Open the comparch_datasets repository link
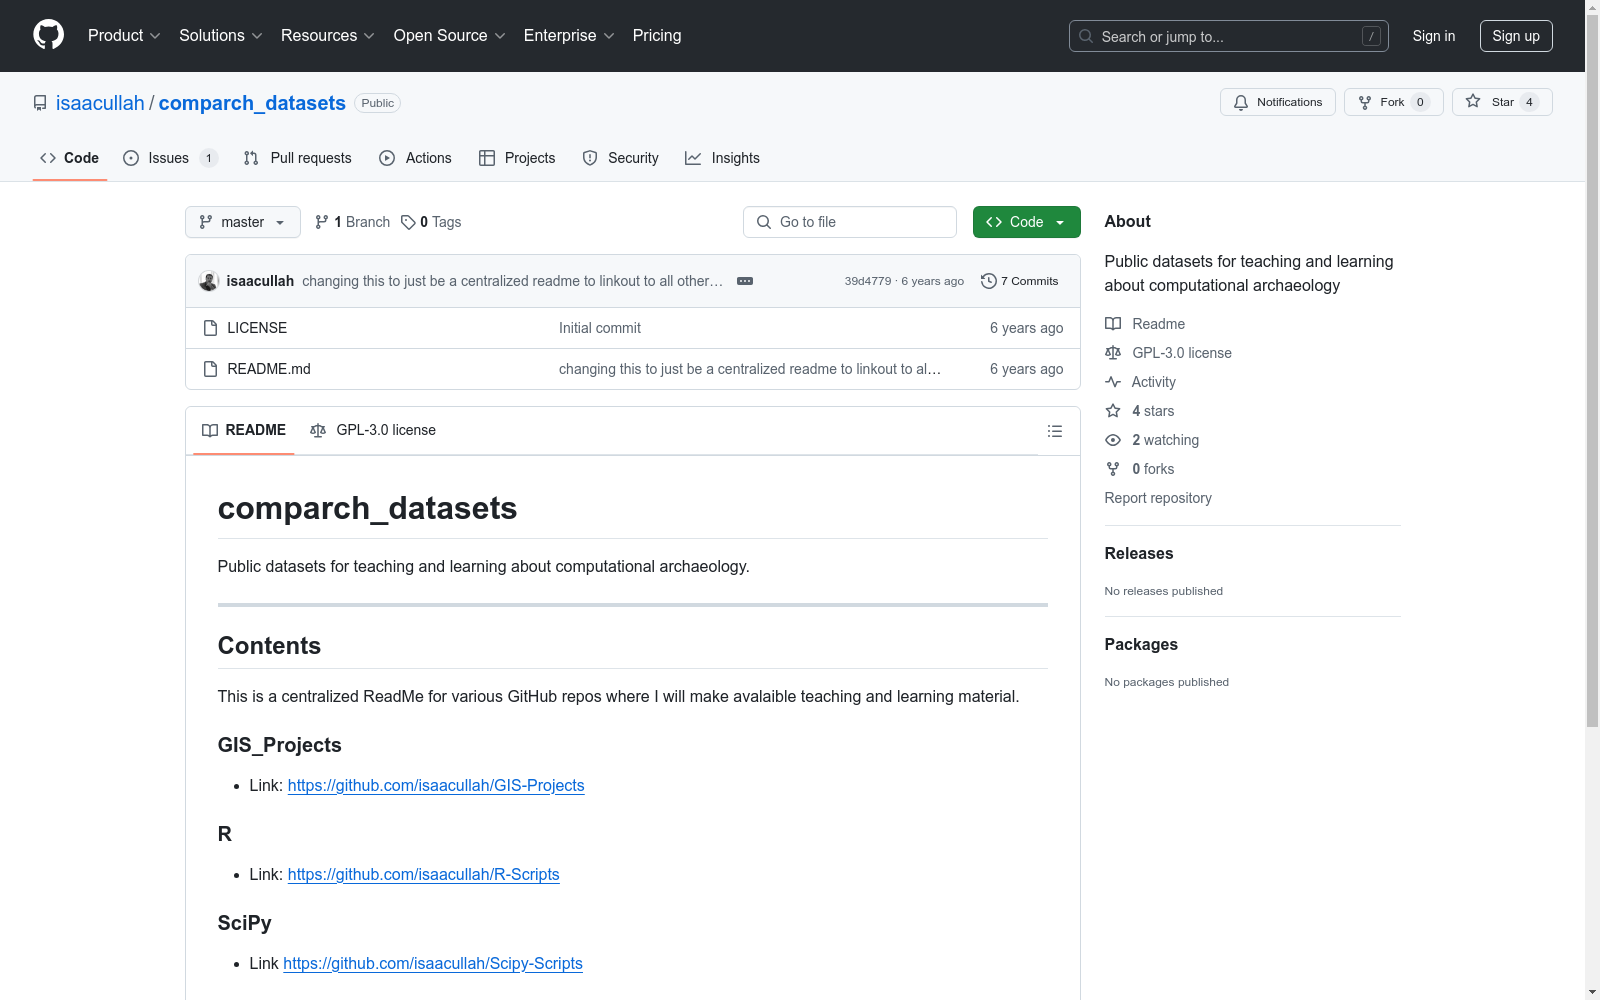Viewport: 1600px width, 1000px height. [x=252, y=103]
